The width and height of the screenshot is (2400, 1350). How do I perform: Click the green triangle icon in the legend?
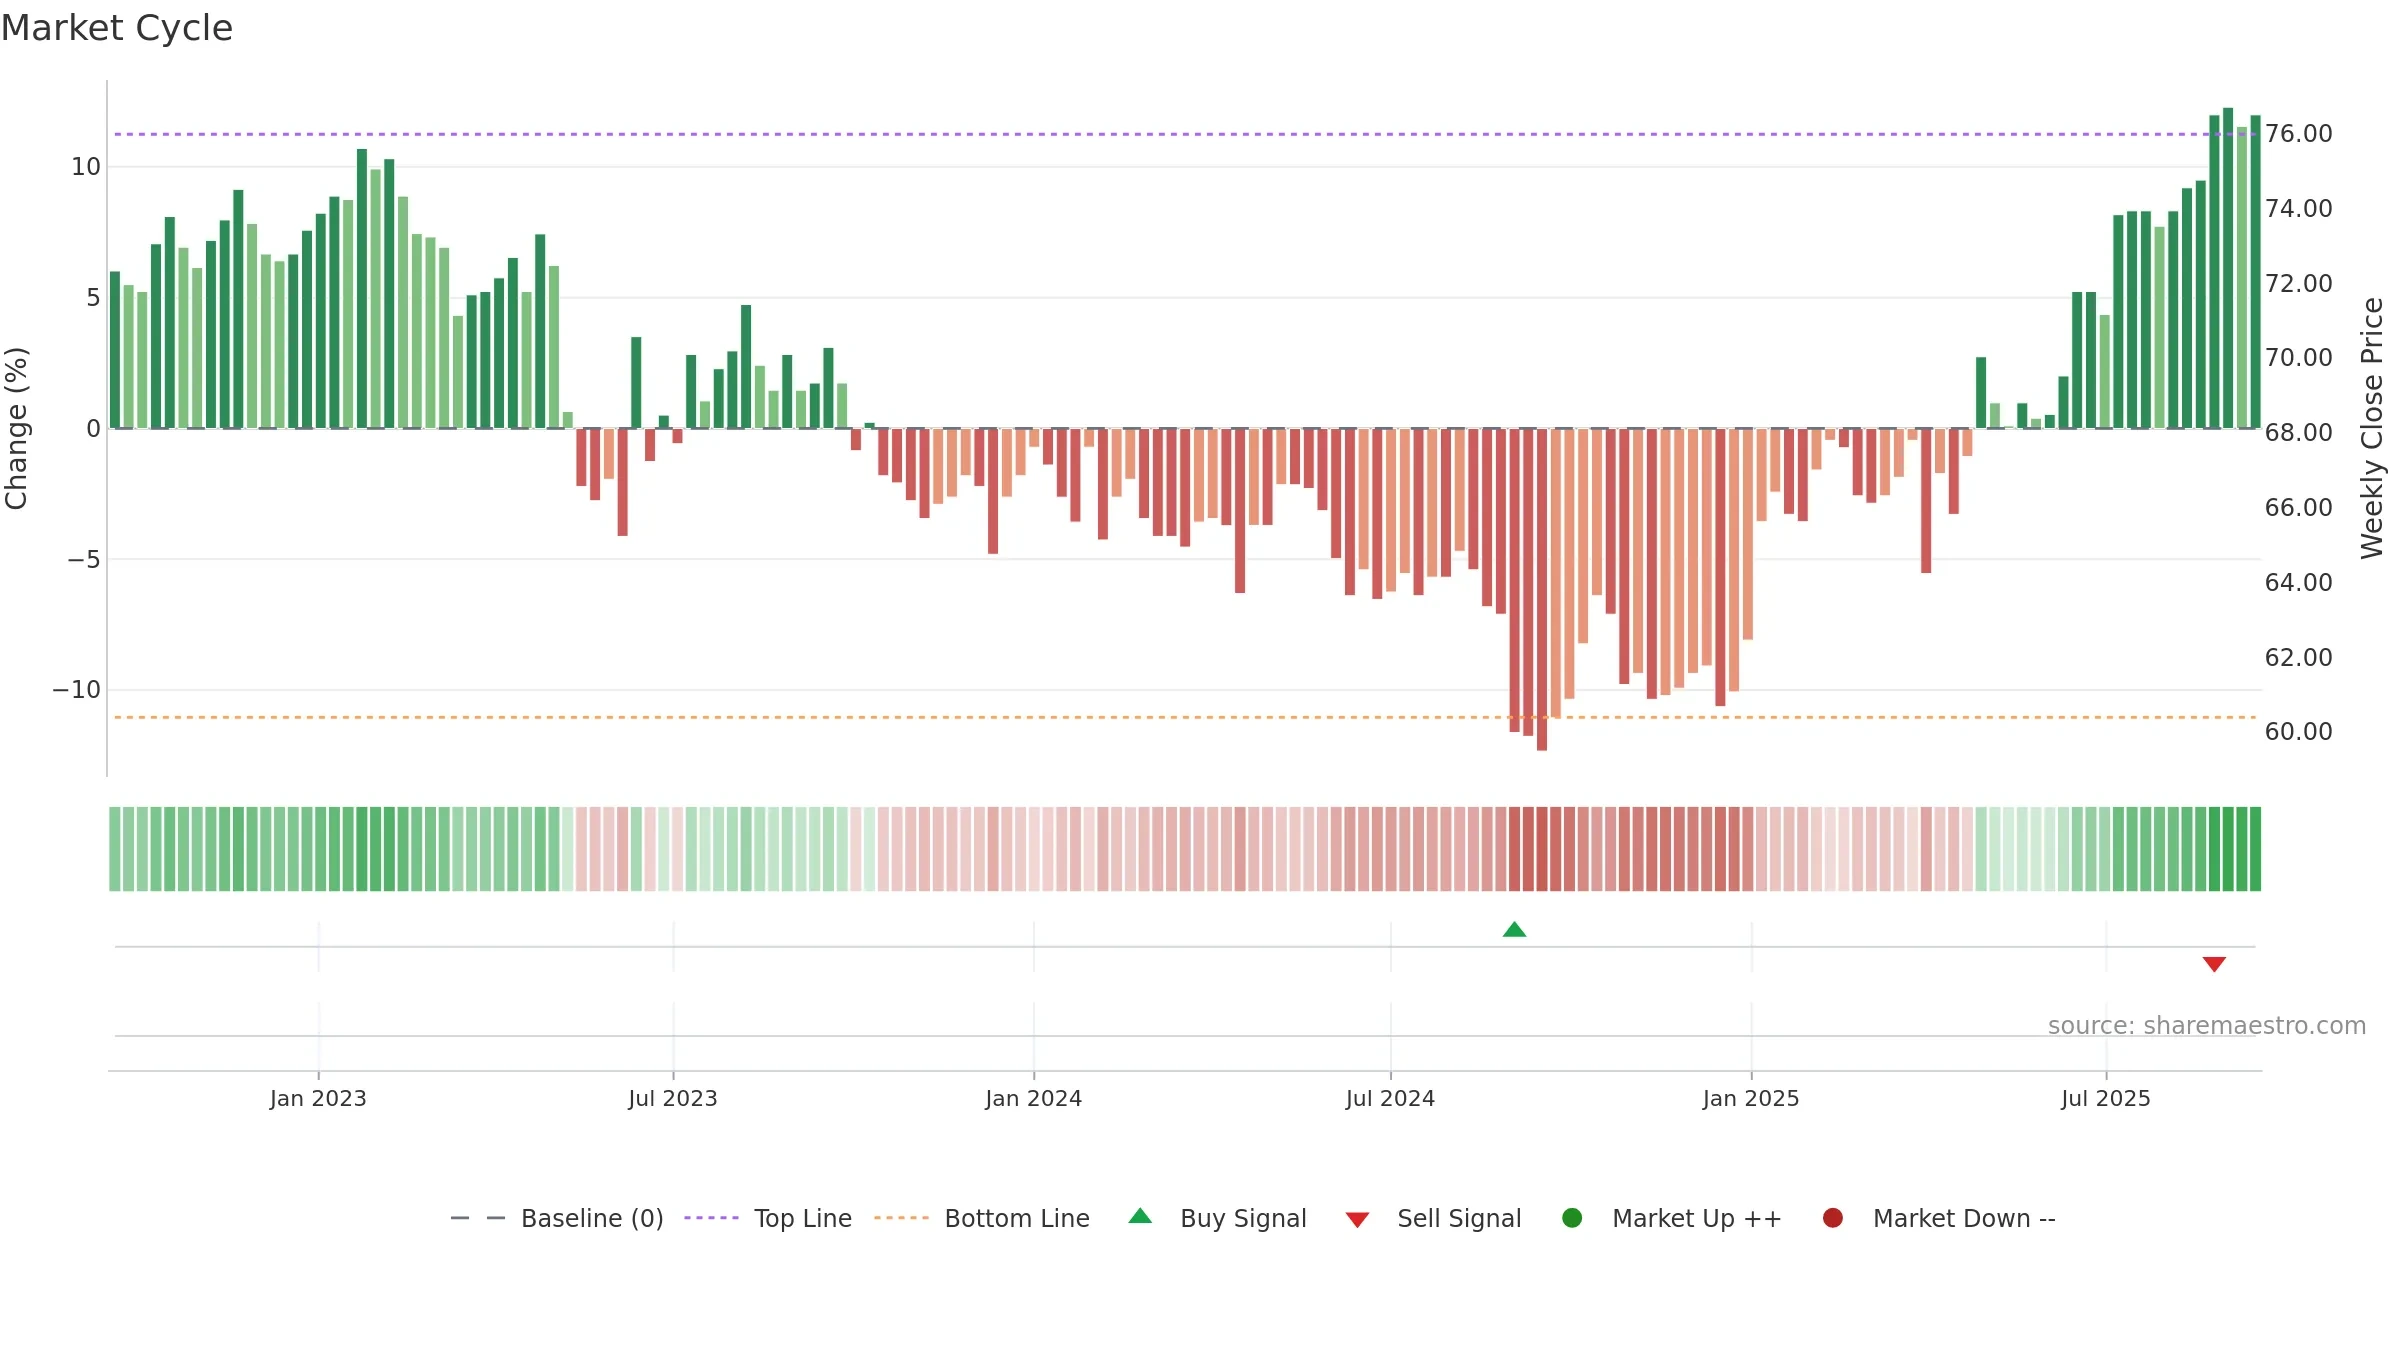tap(1140, 1216)
